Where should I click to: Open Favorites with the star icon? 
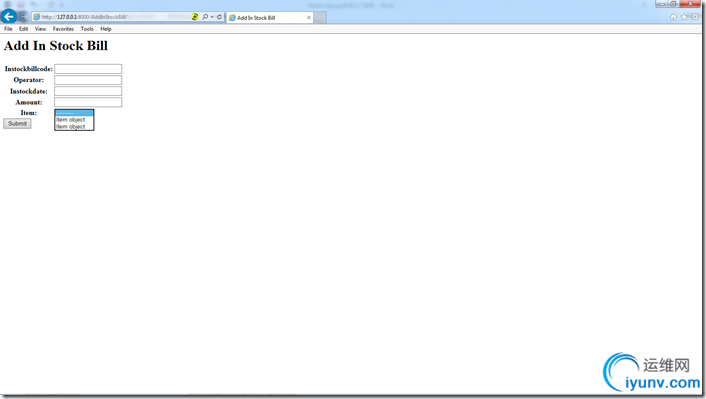pos(684,17)
